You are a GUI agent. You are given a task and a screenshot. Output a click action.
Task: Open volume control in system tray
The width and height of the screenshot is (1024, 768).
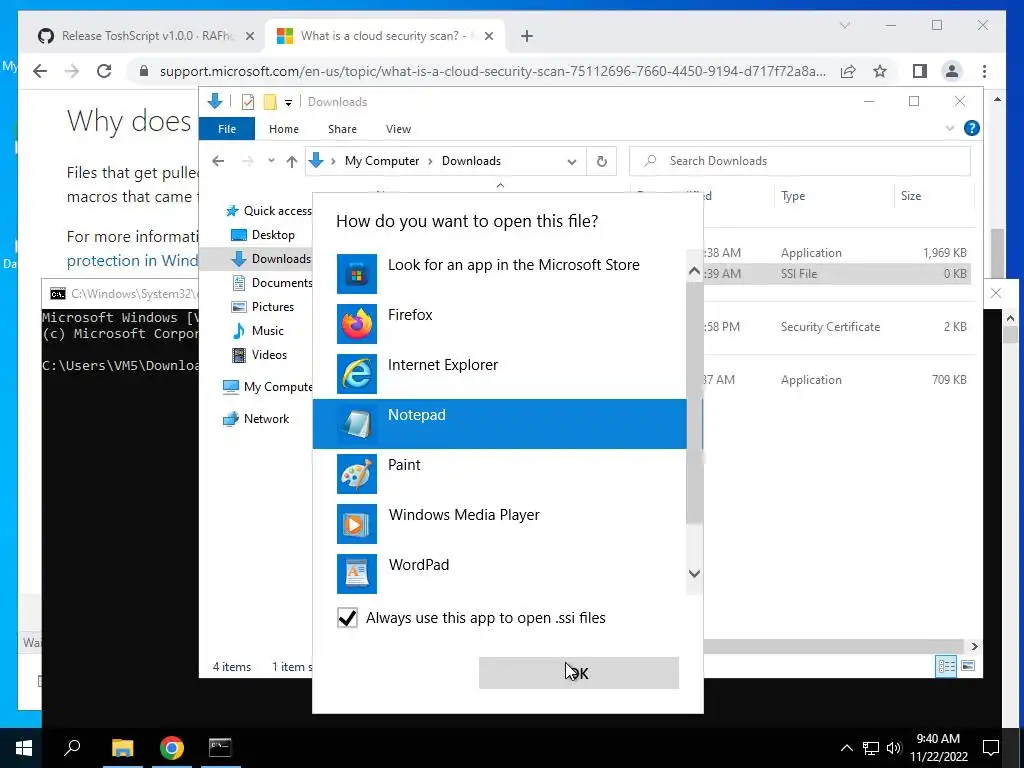point(894,748)
